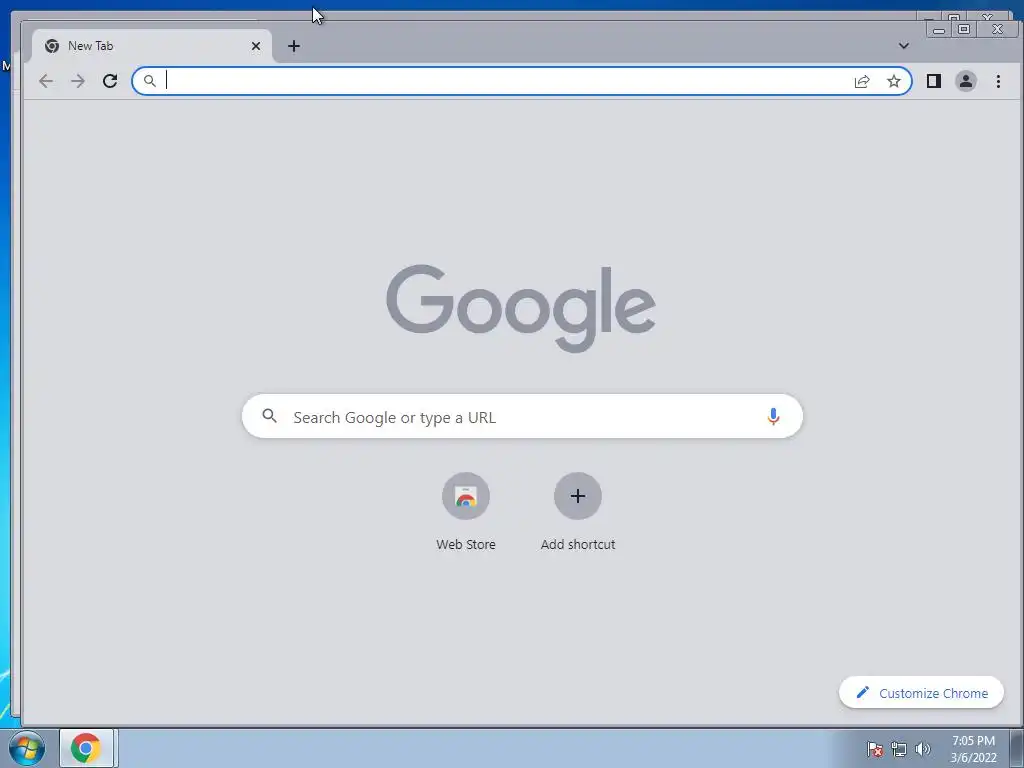Image resolution: width=1024 pixels, height=768 pixels.
Task: Open the Chrome three-dot menu
Action: [x=998, y=81]
